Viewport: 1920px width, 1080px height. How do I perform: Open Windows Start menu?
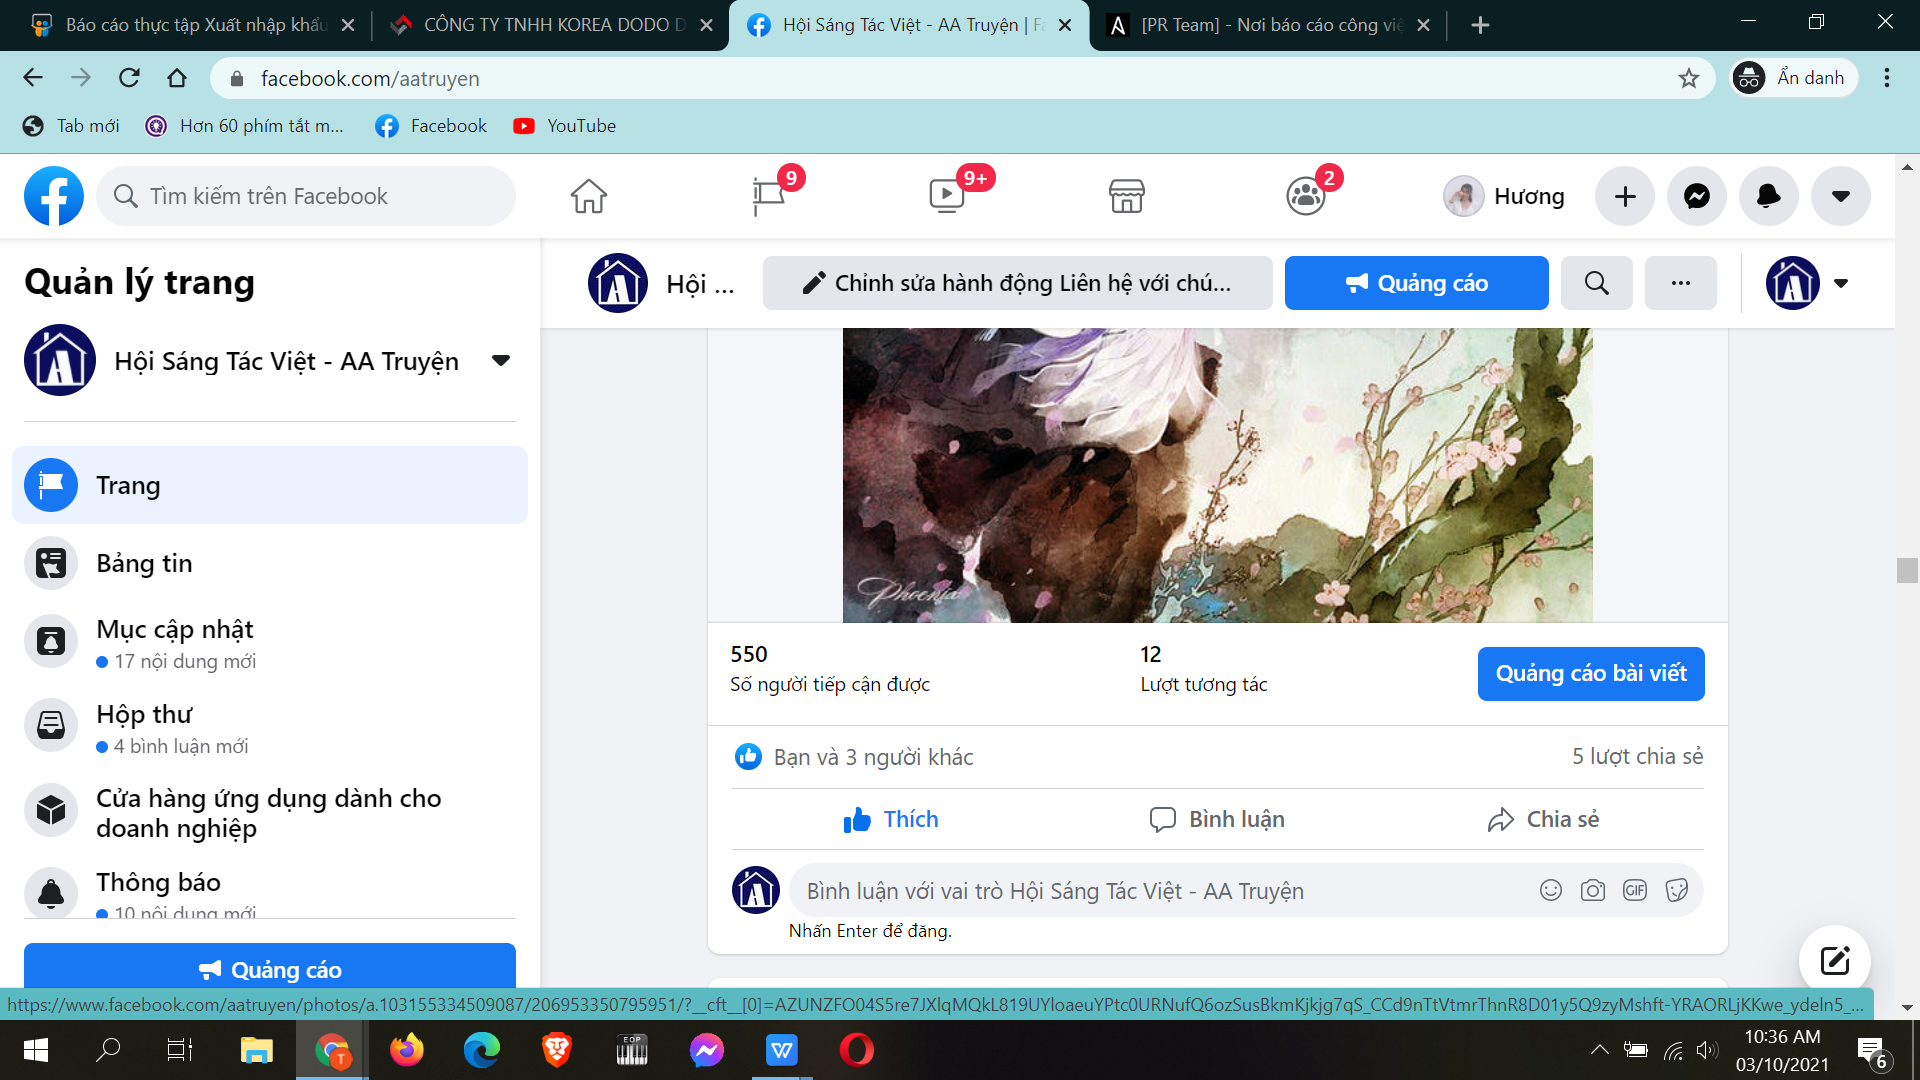tap(36, 1050)
